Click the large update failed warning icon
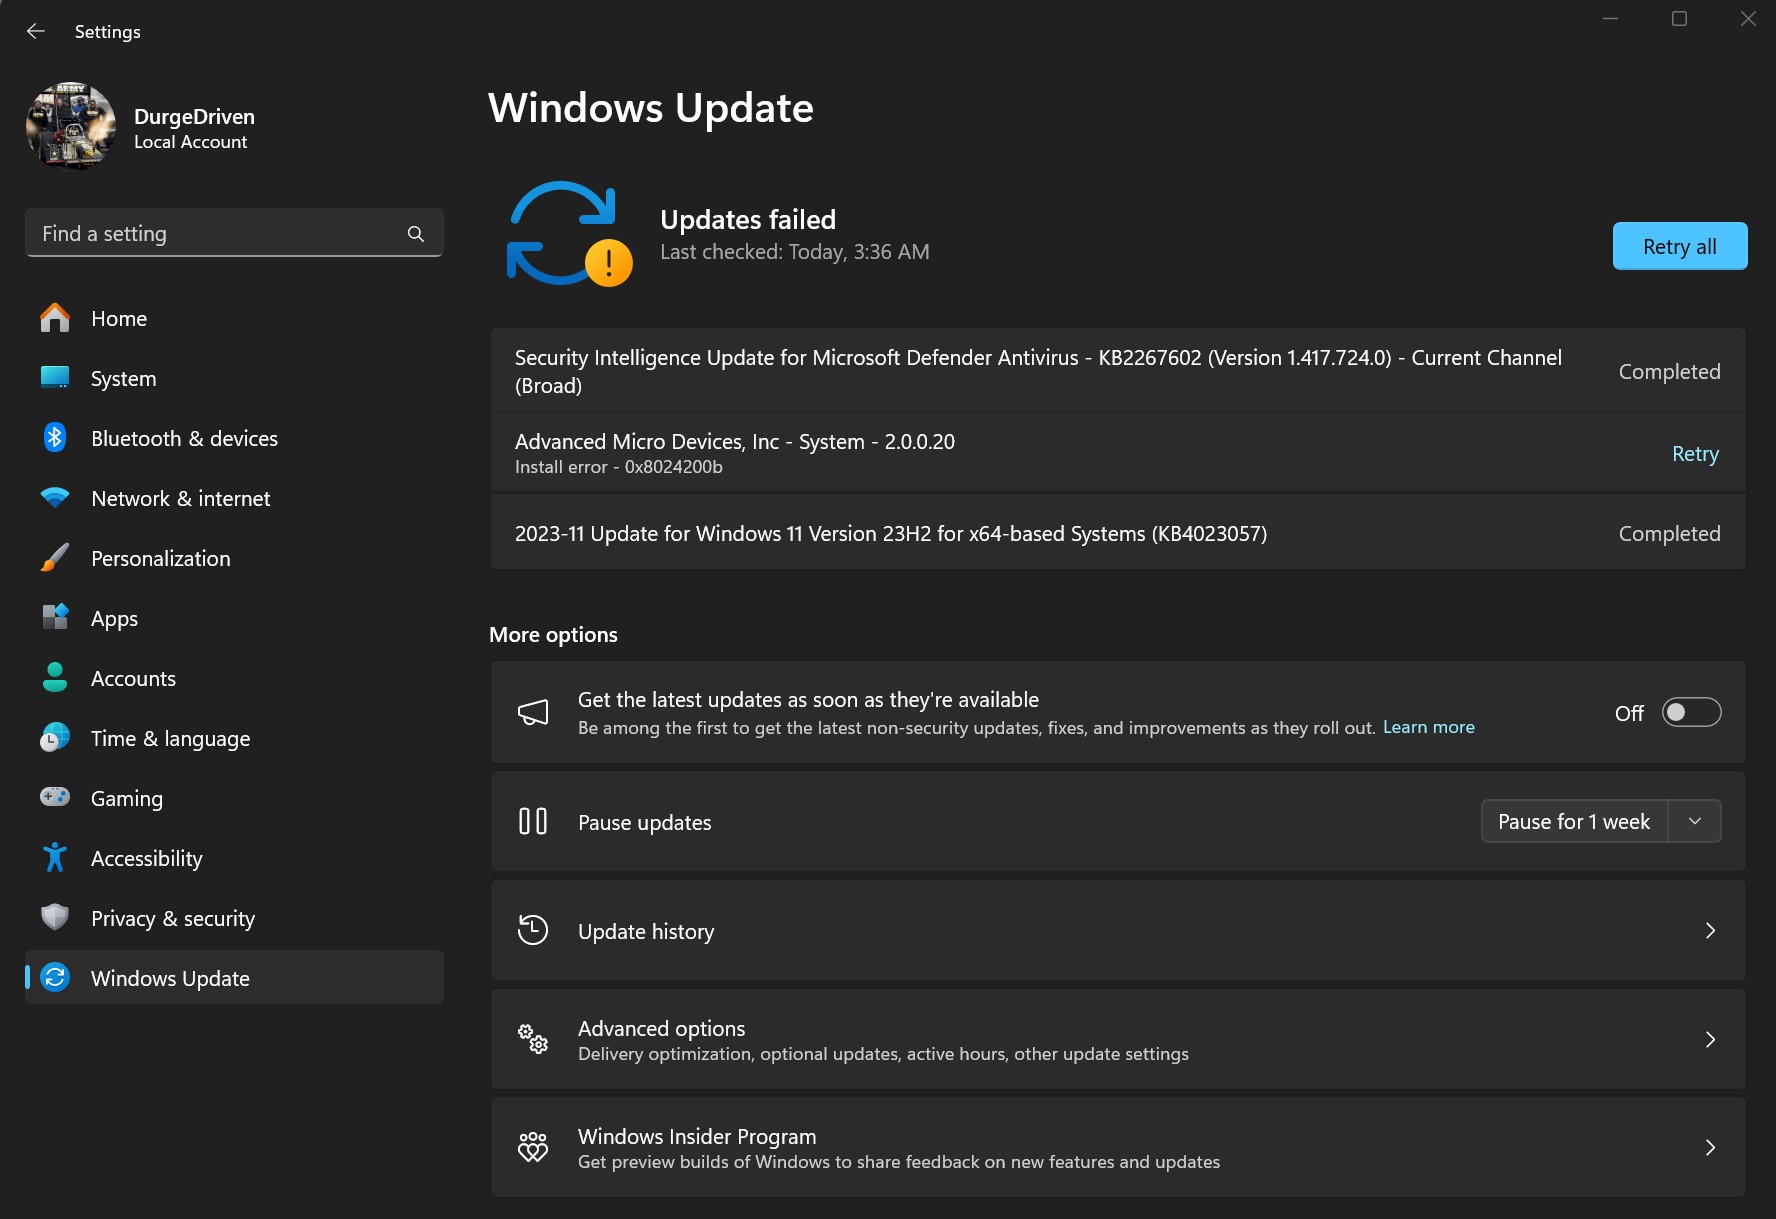 coord(569,234)
